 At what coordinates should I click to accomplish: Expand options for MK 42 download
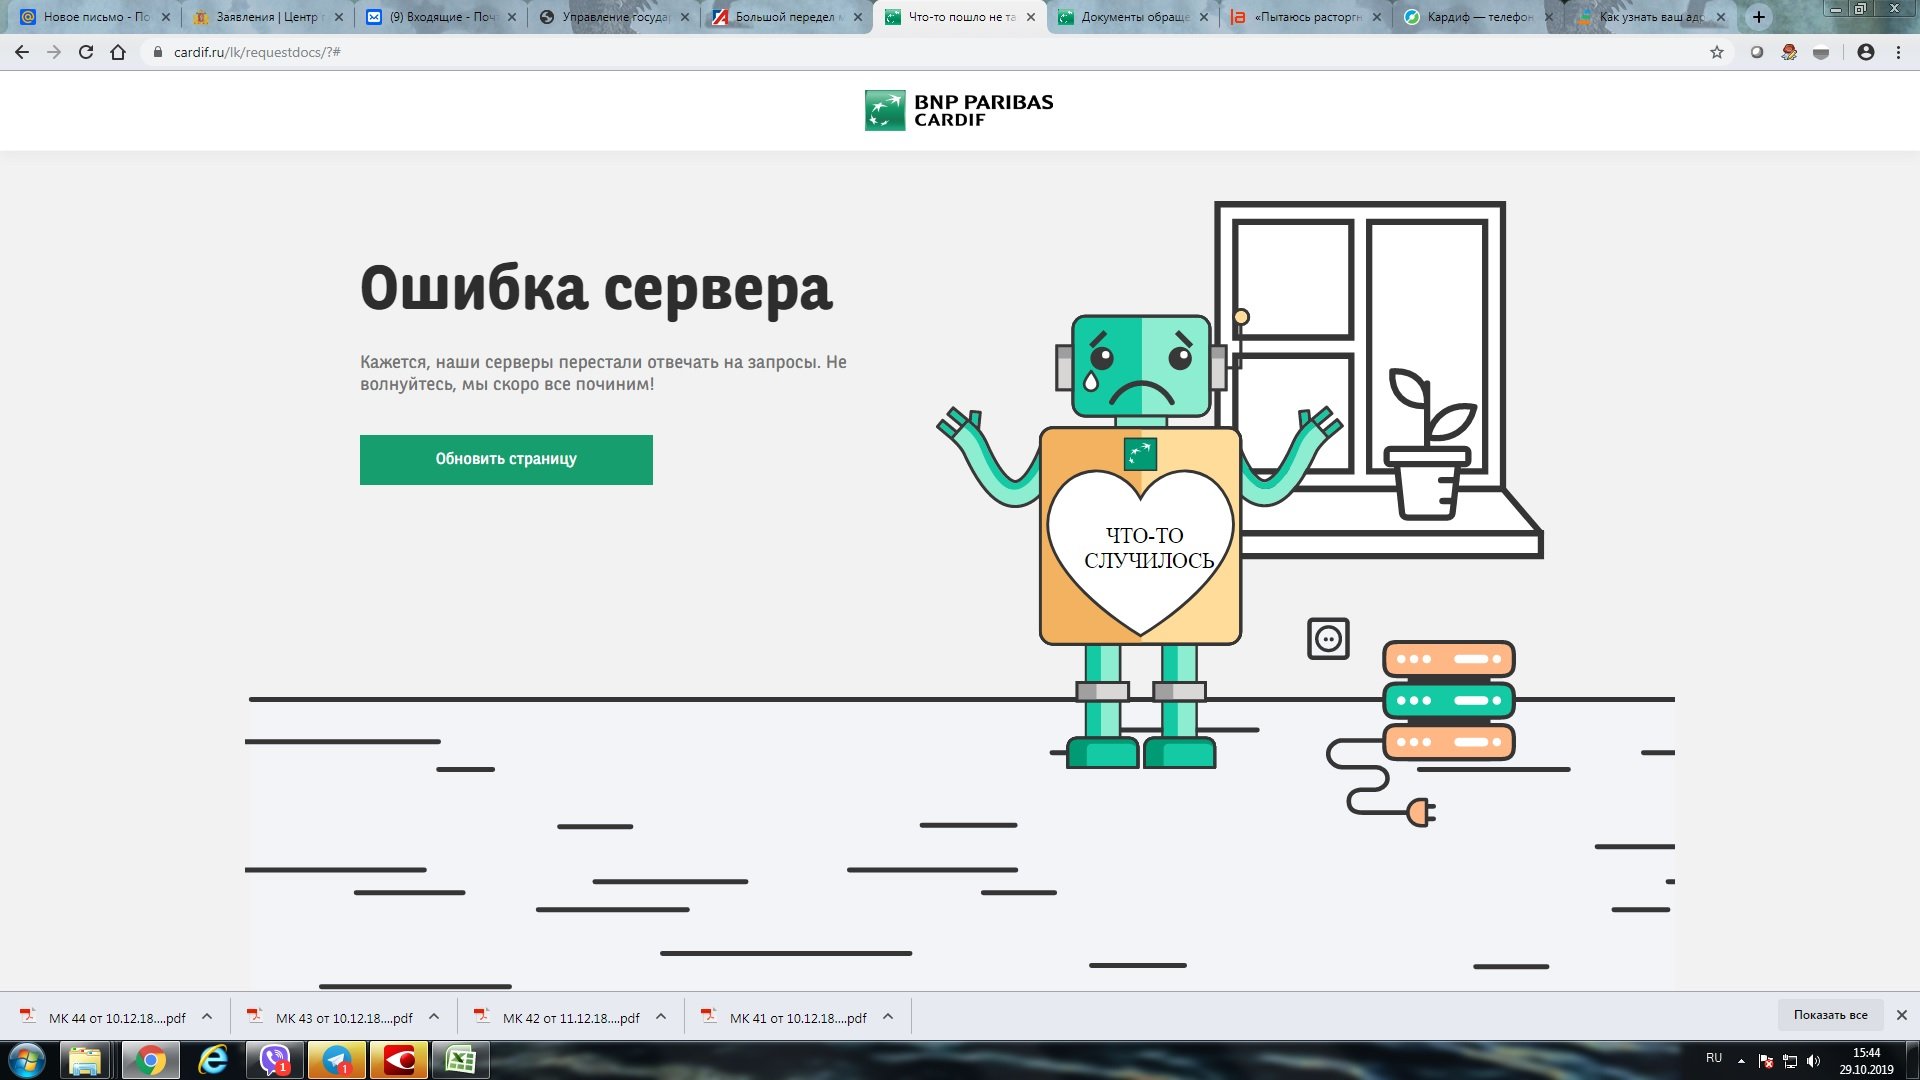(x=661, y=1017)
